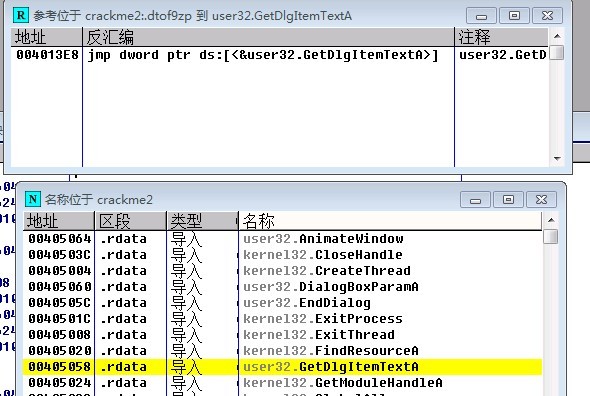Sort names by 名称 column header
Viewport: 590px width, 396px height.
pos(390,221)
